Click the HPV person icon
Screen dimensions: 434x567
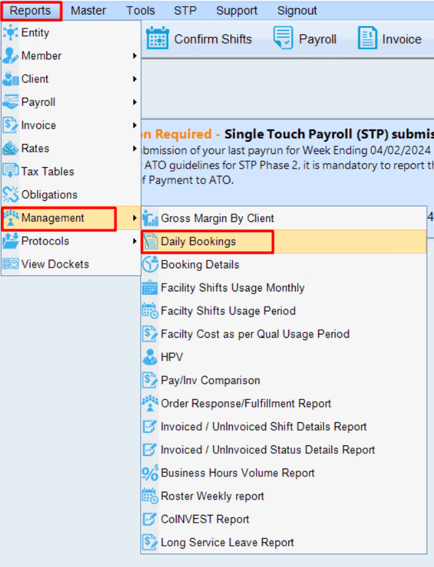click(x=150, y=357)
